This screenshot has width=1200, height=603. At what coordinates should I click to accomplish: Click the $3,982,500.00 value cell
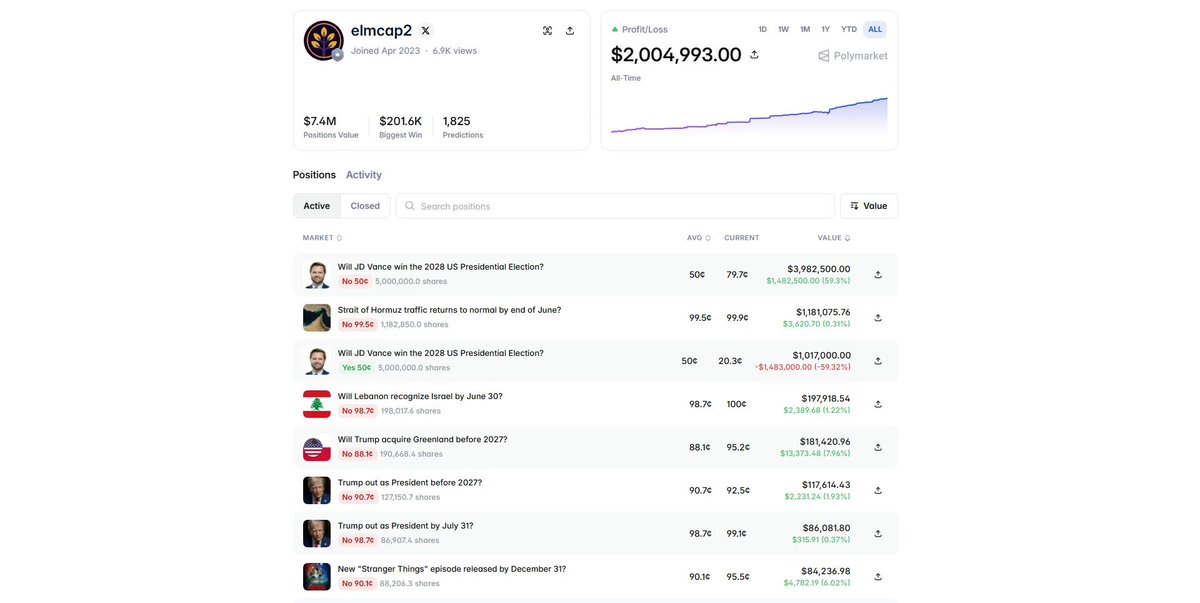tap(819, 268)
